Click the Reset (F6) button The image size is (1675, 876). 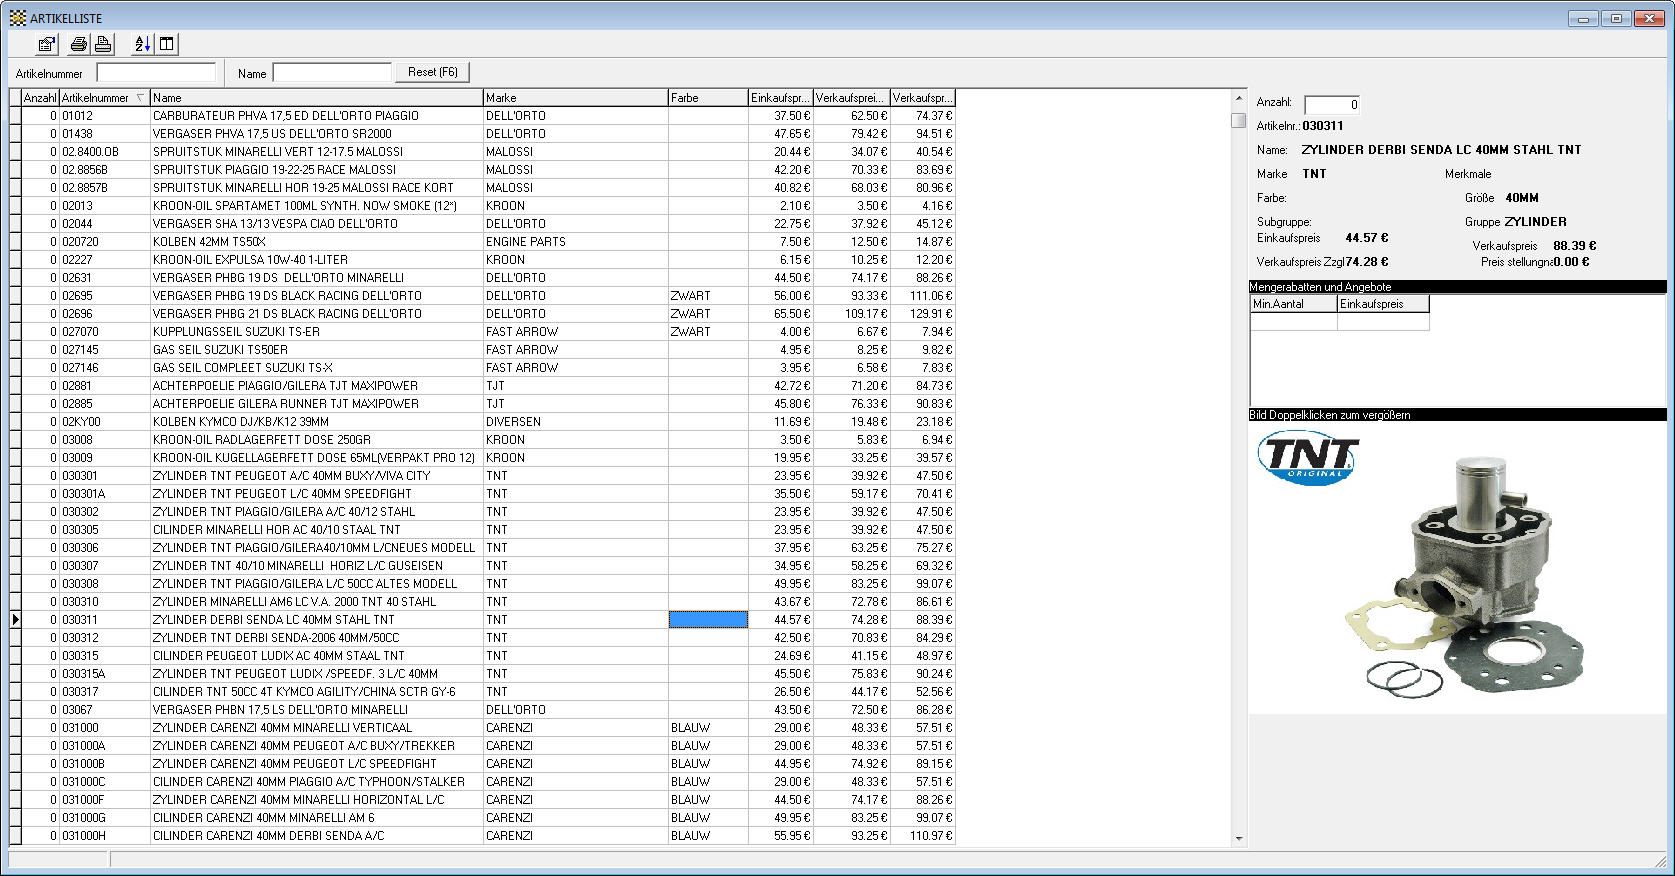pos(433,72)
